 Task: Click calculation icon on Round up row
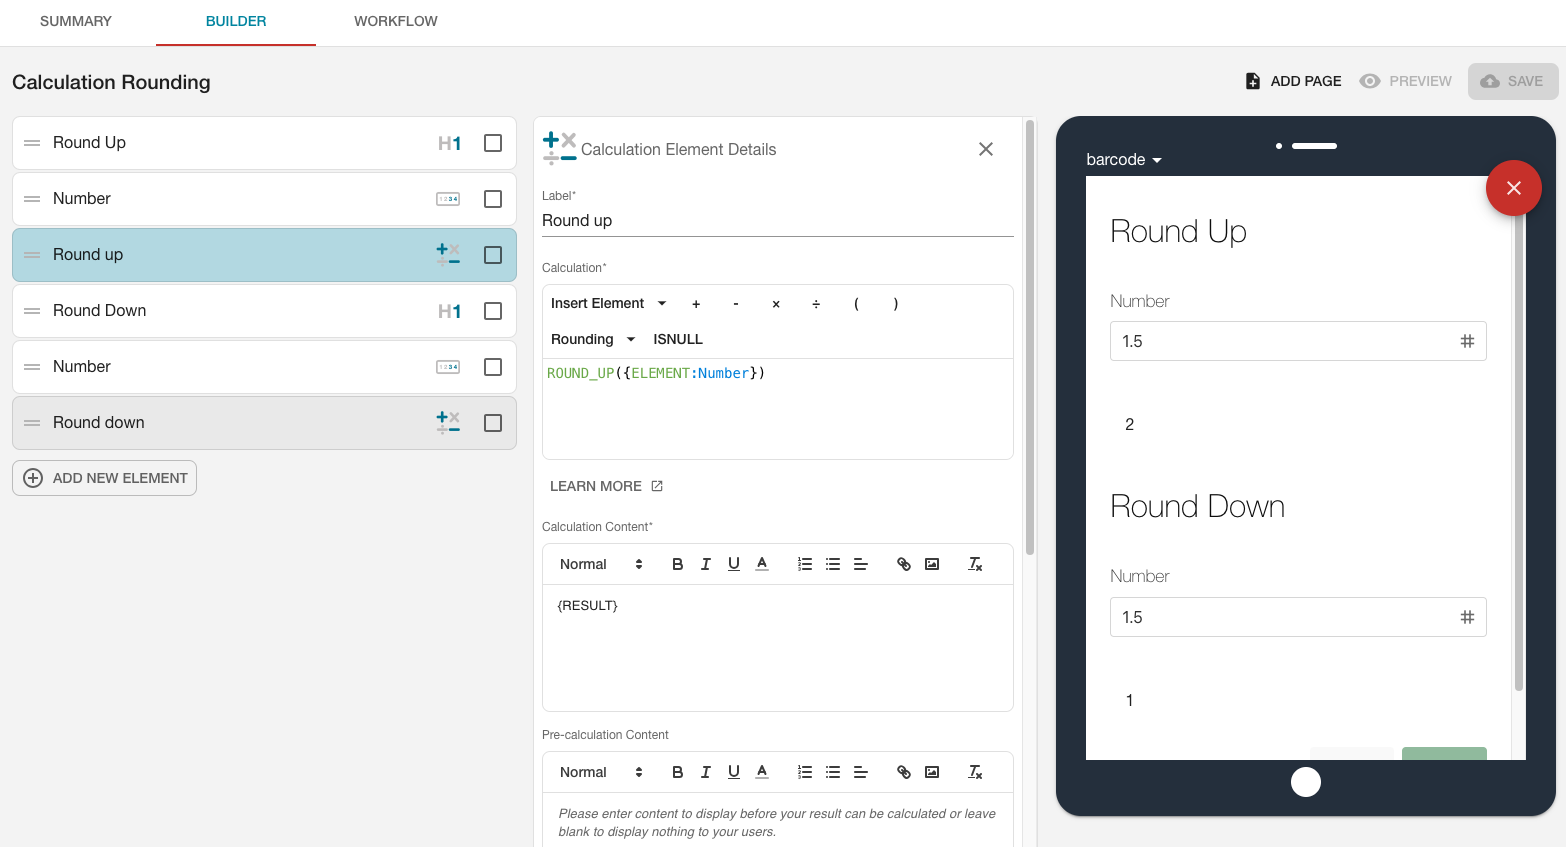point(448,254)
